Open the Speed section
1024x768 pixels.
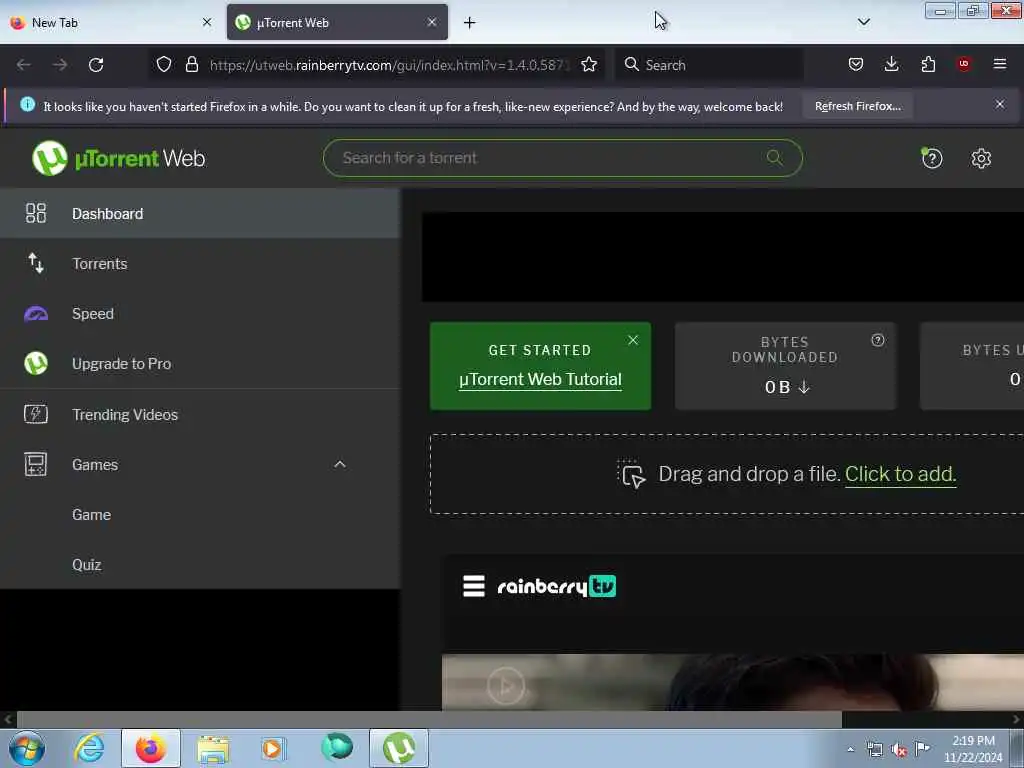tap(200, 313)
